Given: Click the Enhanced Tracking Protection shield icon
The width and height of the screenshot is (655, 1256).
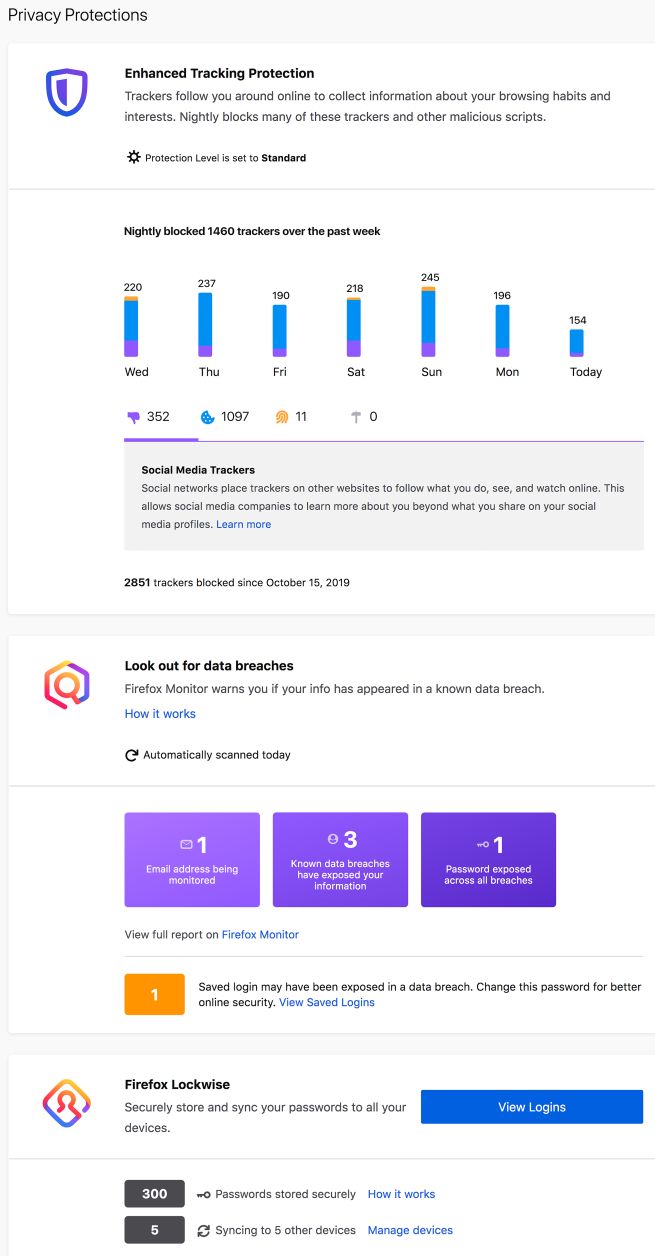Looking at the screenshot, I should [67, 92].
